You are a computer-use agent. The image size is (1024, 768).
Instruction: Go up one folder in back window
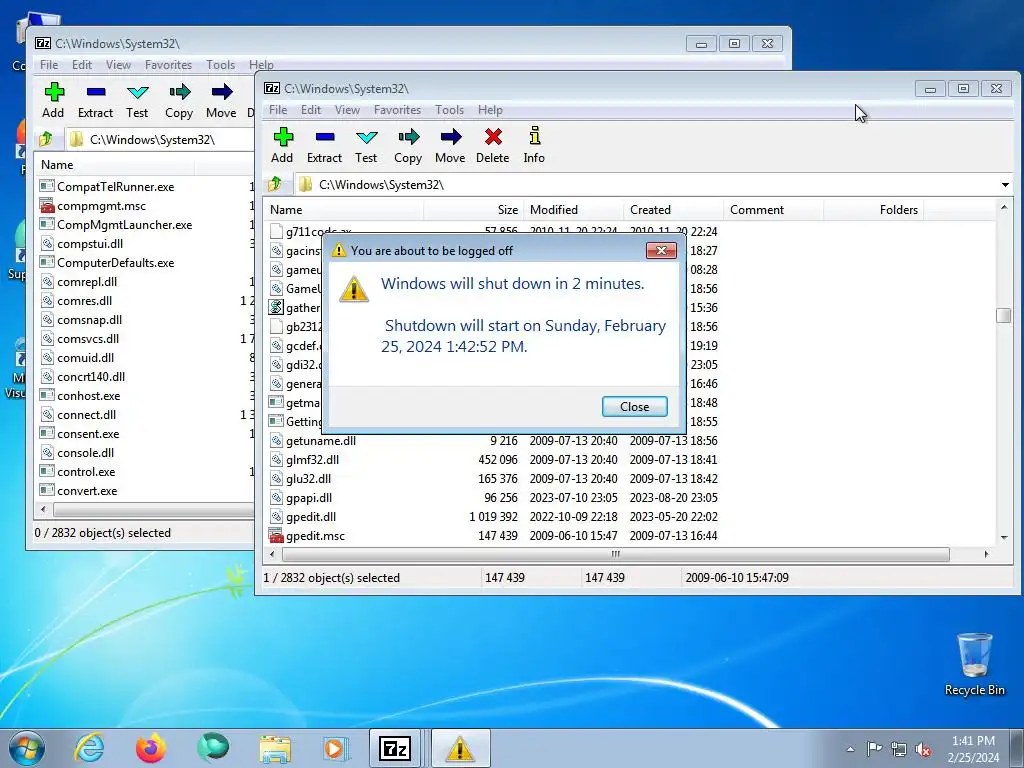pos(46,139)
